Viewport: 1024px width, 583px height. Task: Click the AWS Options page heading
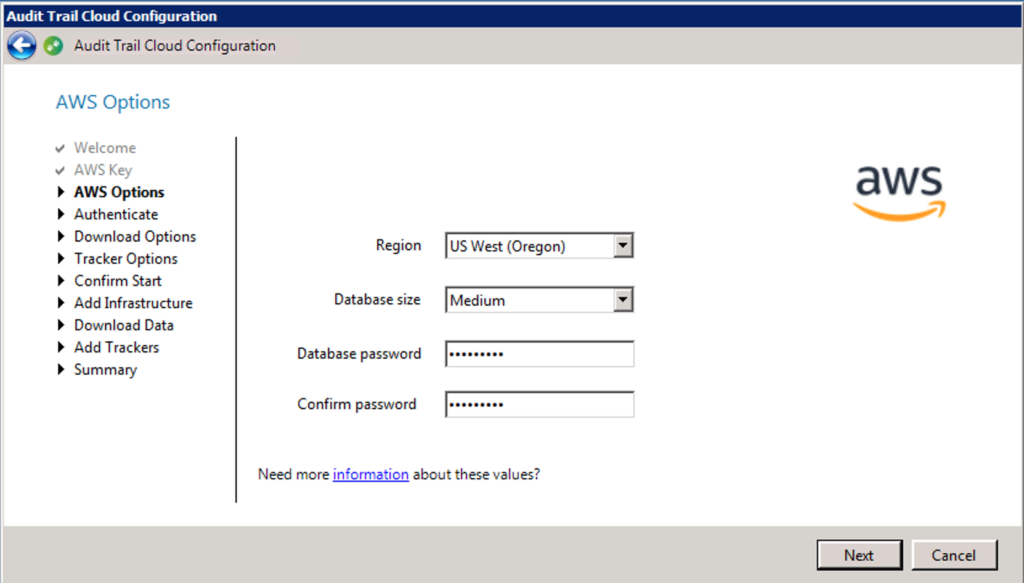point(113,102)
